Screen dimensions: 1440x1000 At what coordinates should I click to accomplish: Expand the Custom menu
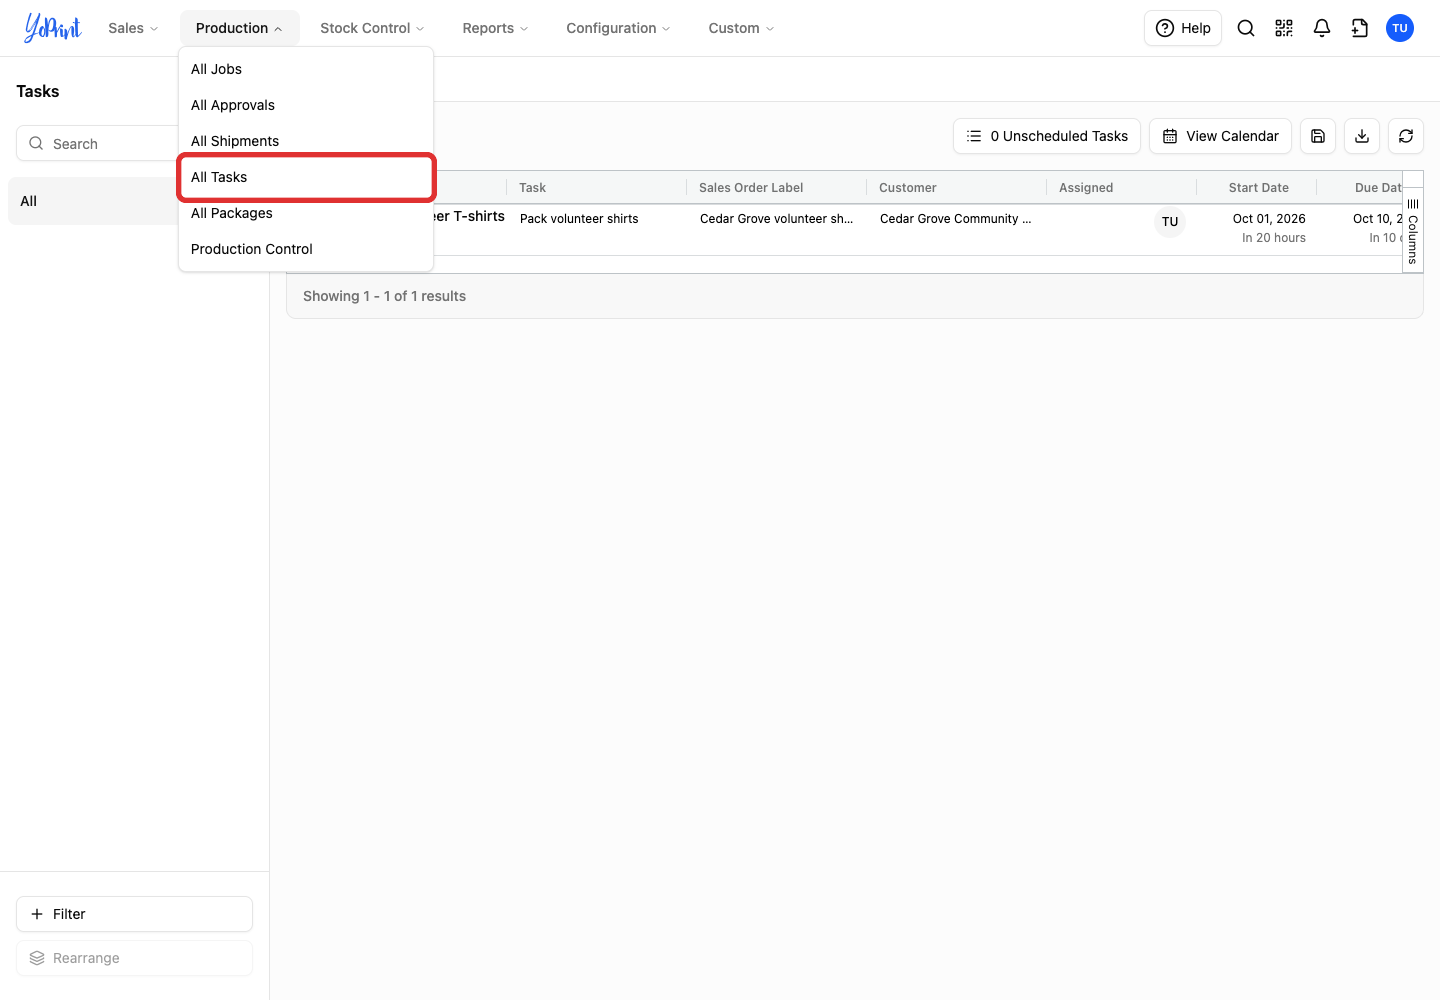(741, 28)
